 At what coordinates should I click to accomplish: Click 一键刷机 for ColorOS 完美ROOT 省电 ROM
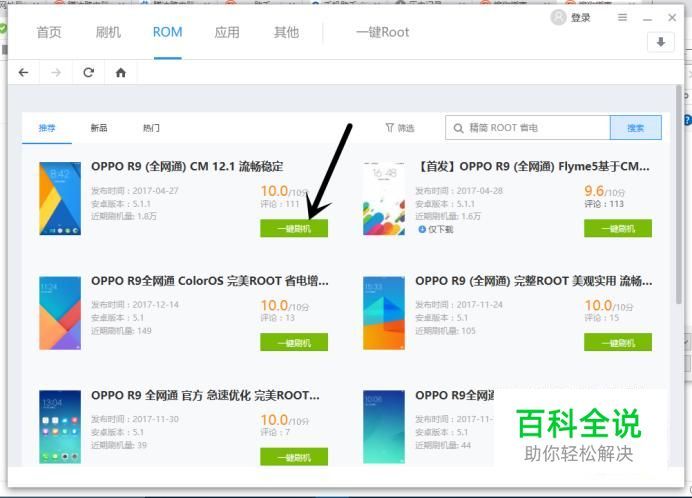click(294, 342)
